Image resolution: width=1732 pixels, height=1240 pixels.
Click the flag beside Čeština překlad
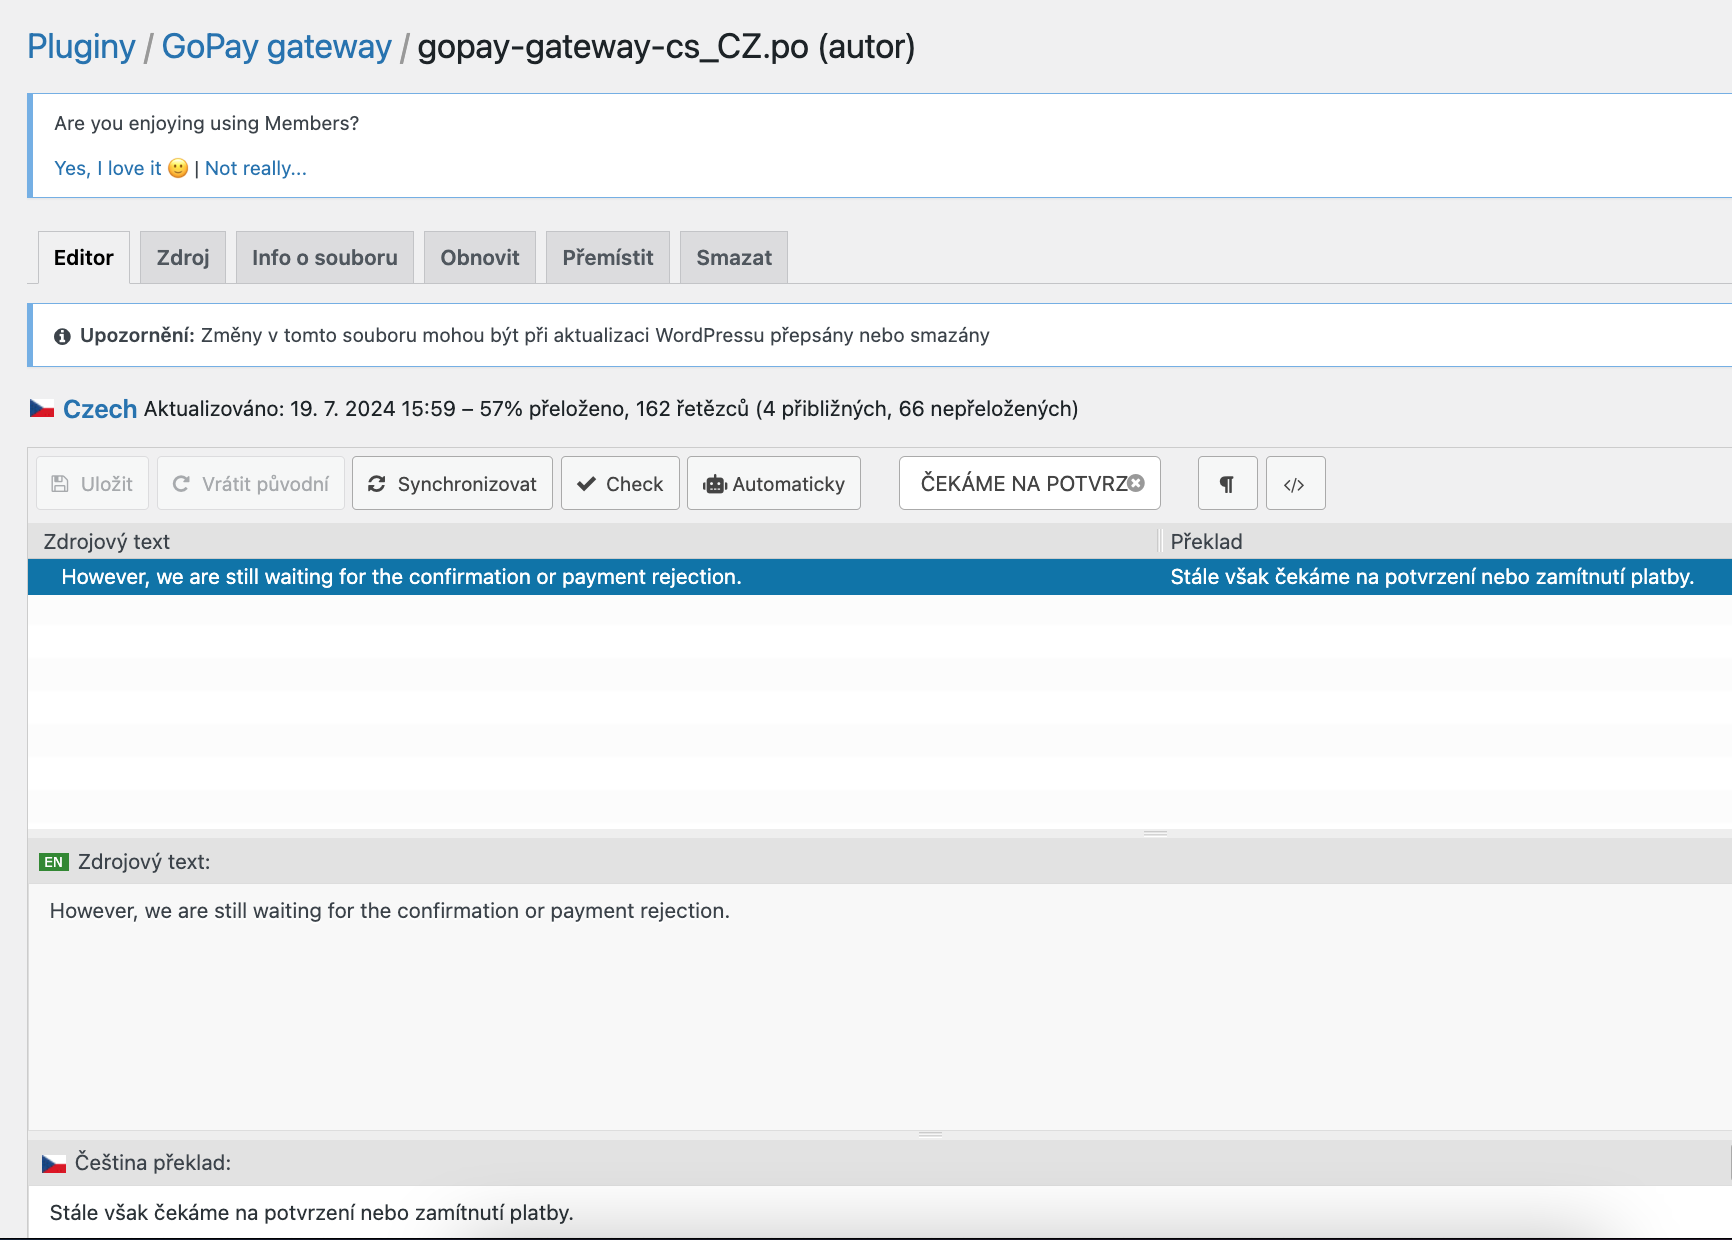[x=54, y=1163]
